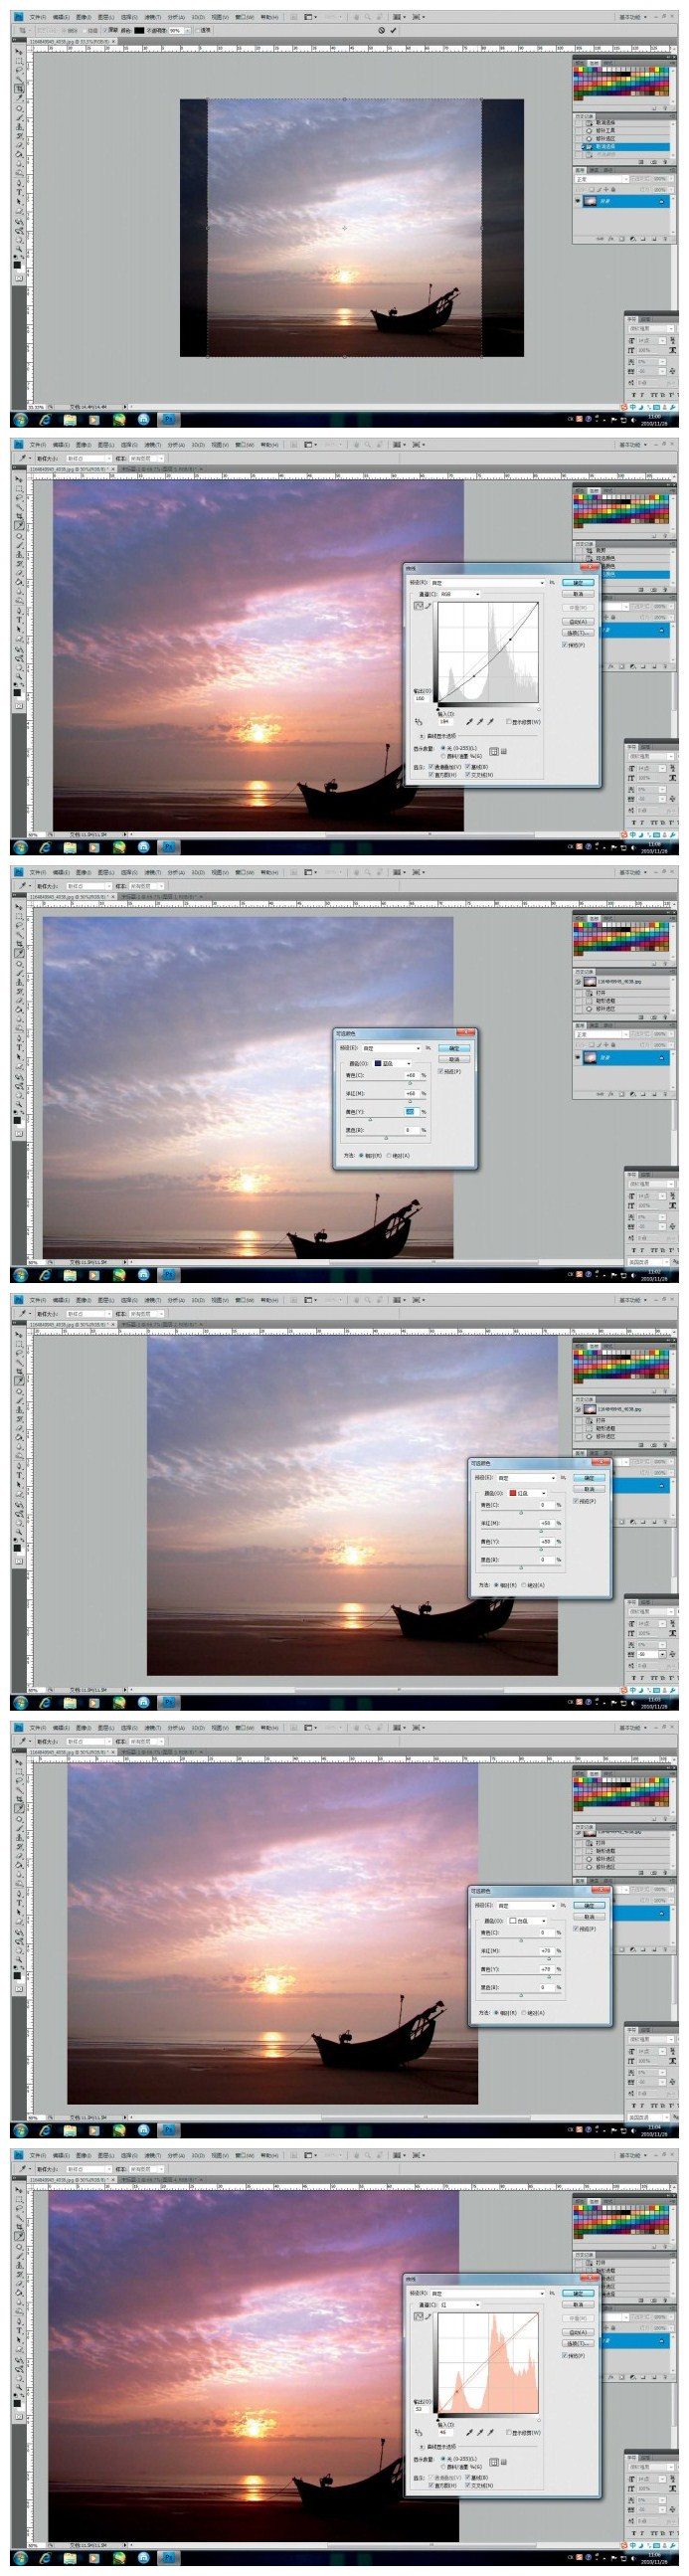This screenshot has height=2576, width=689.
Task: Confirm the RGB Curves dialog with 确定
Action: [x=578, y=583]
